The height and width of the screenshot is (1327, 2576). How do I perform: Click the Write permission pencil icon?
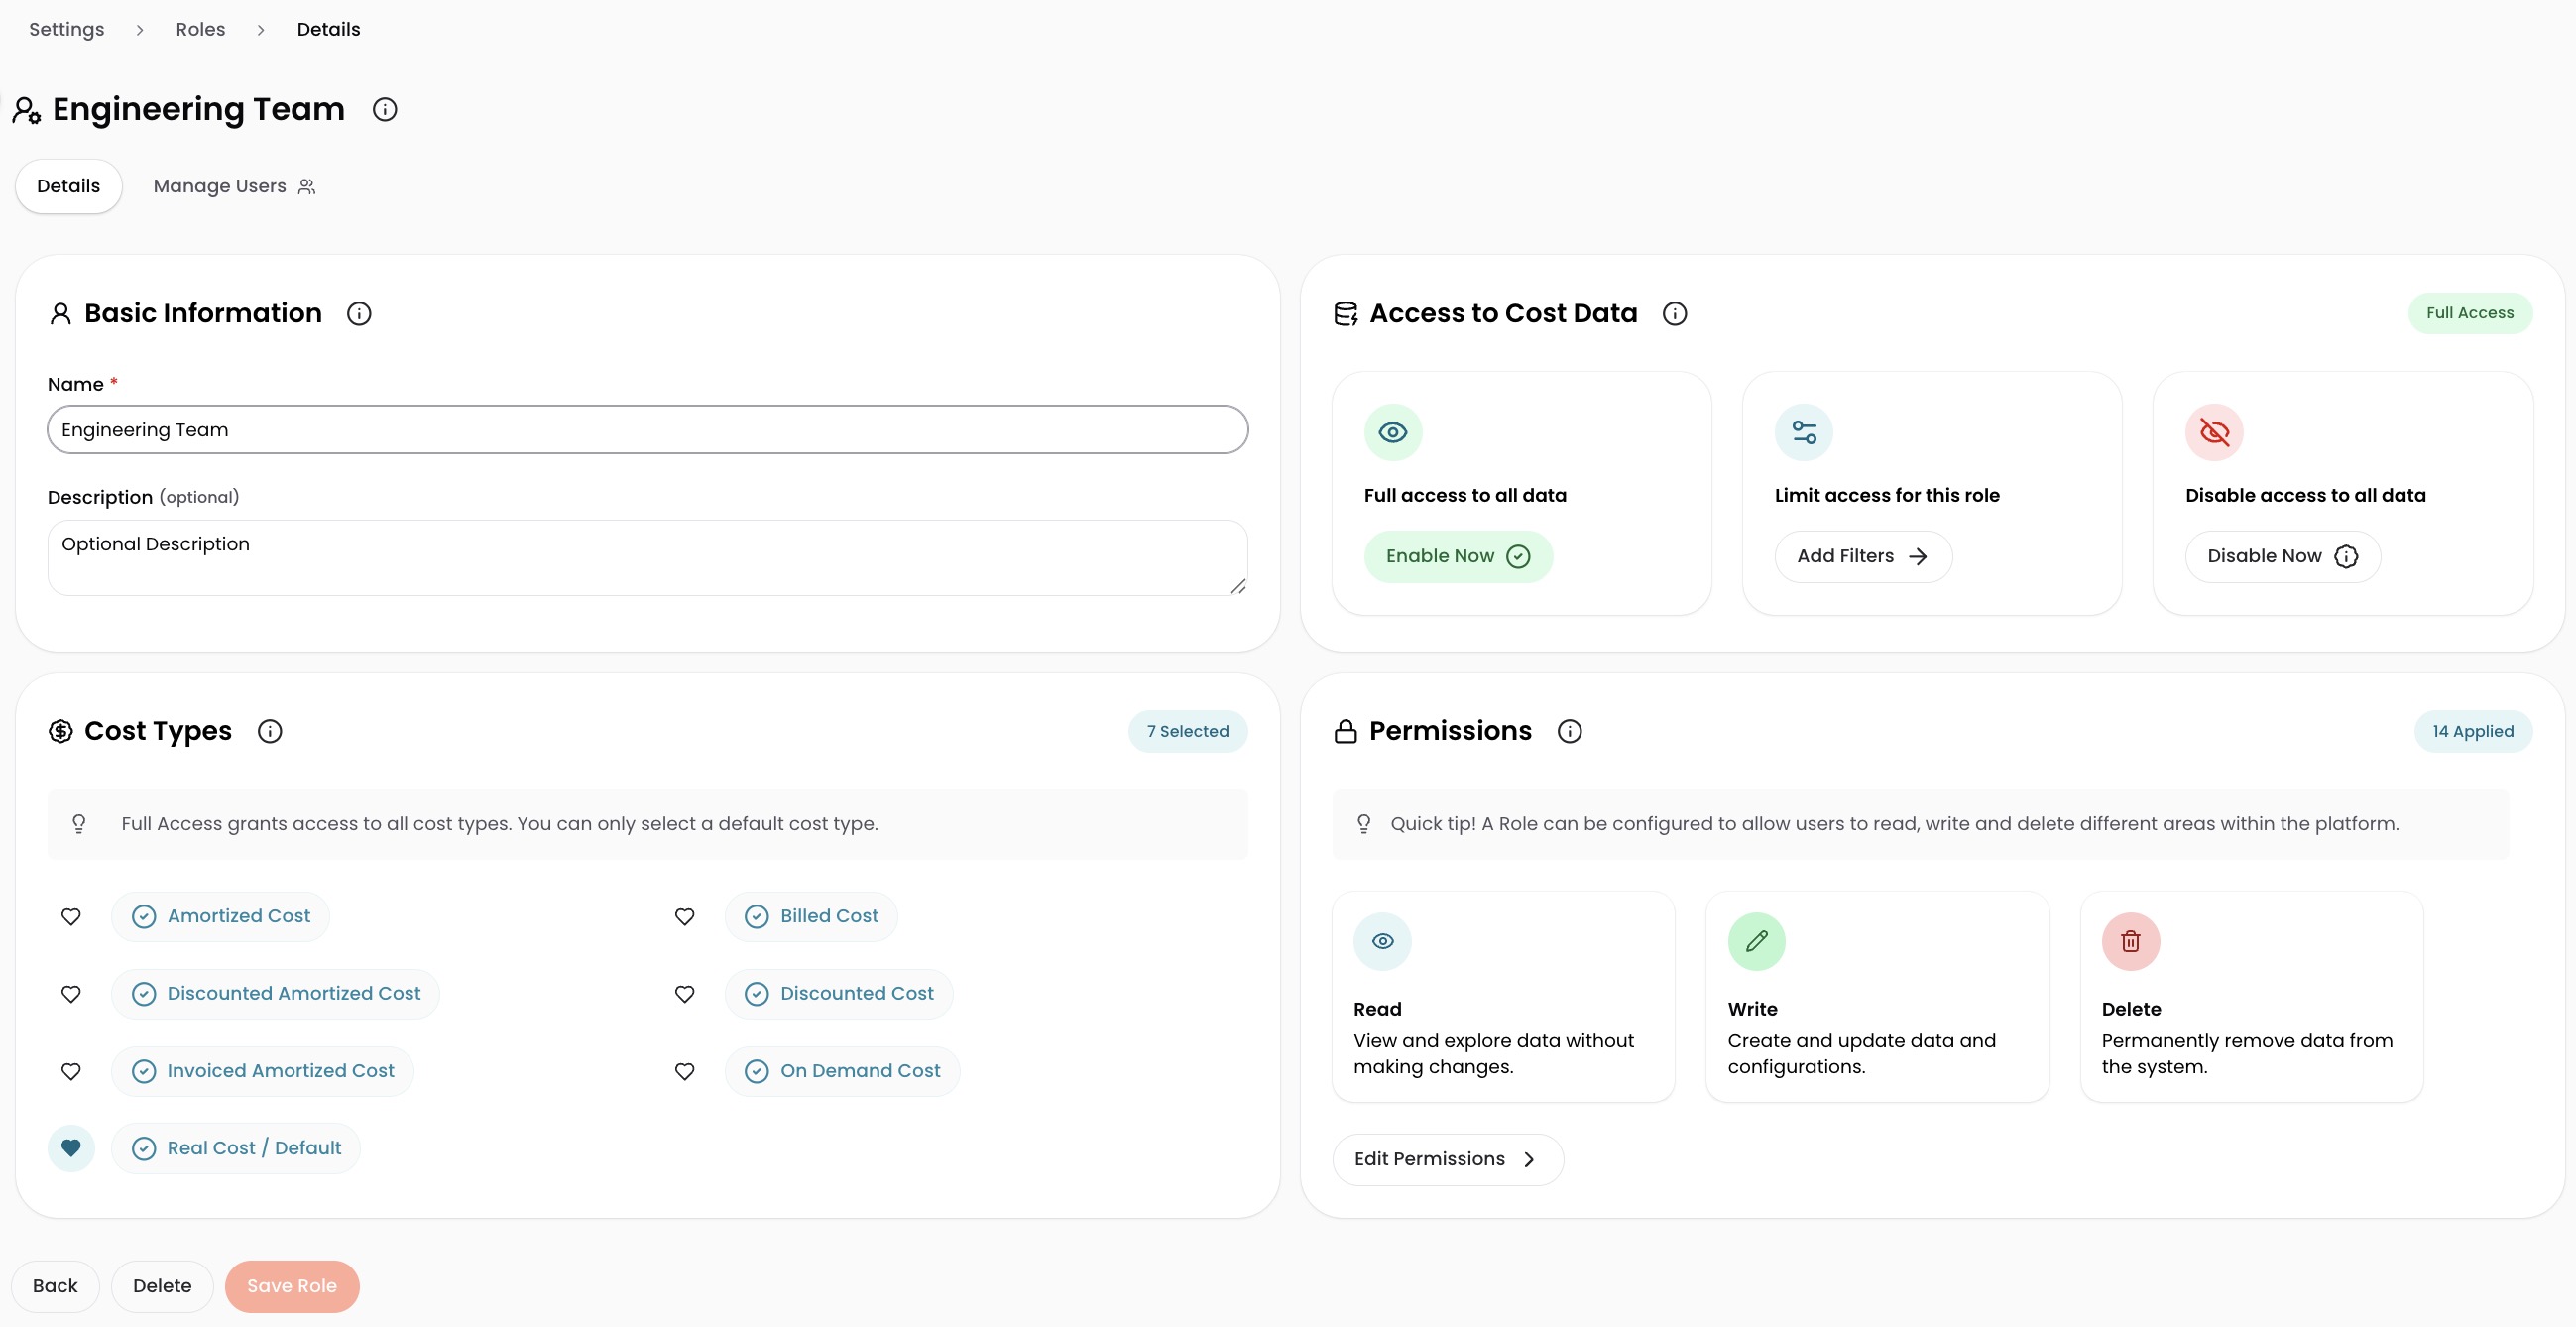[x=1757, y=941]
